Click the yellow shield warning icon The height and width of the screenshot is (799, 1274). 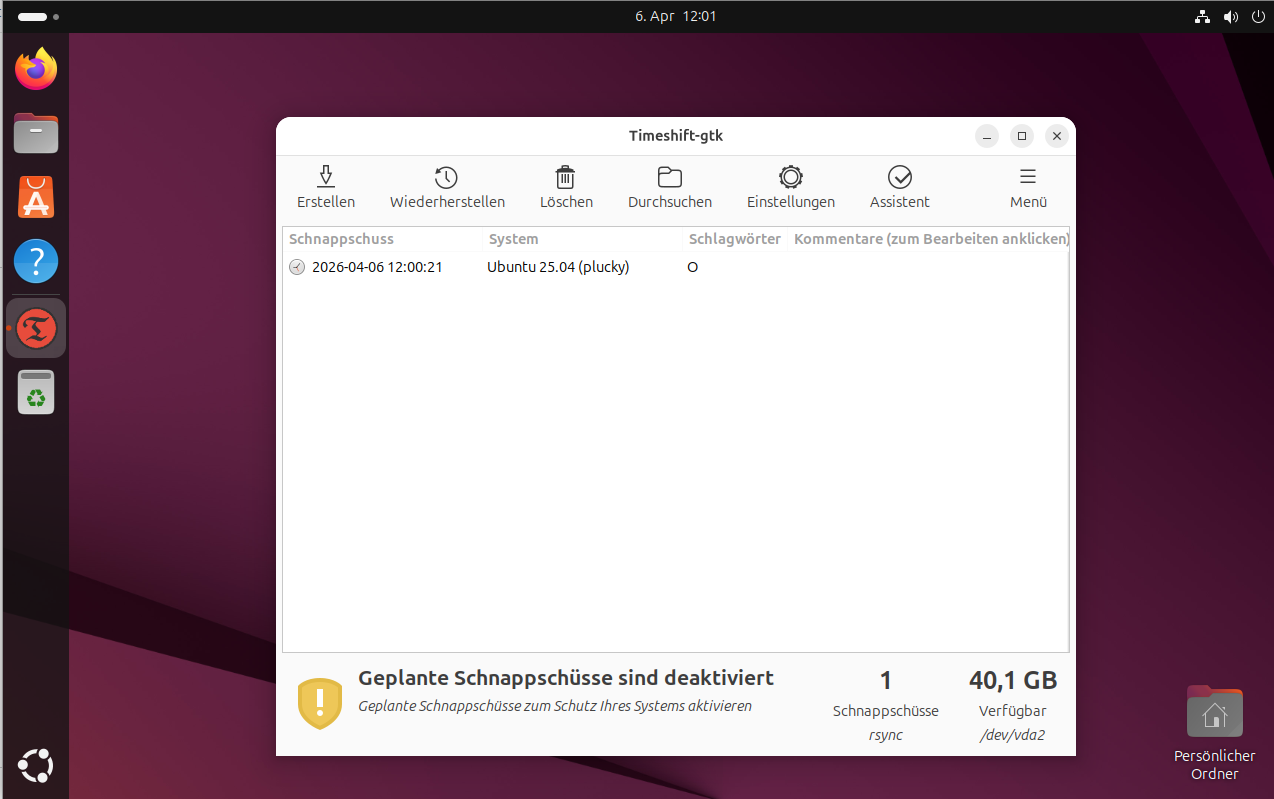[320, 703]
